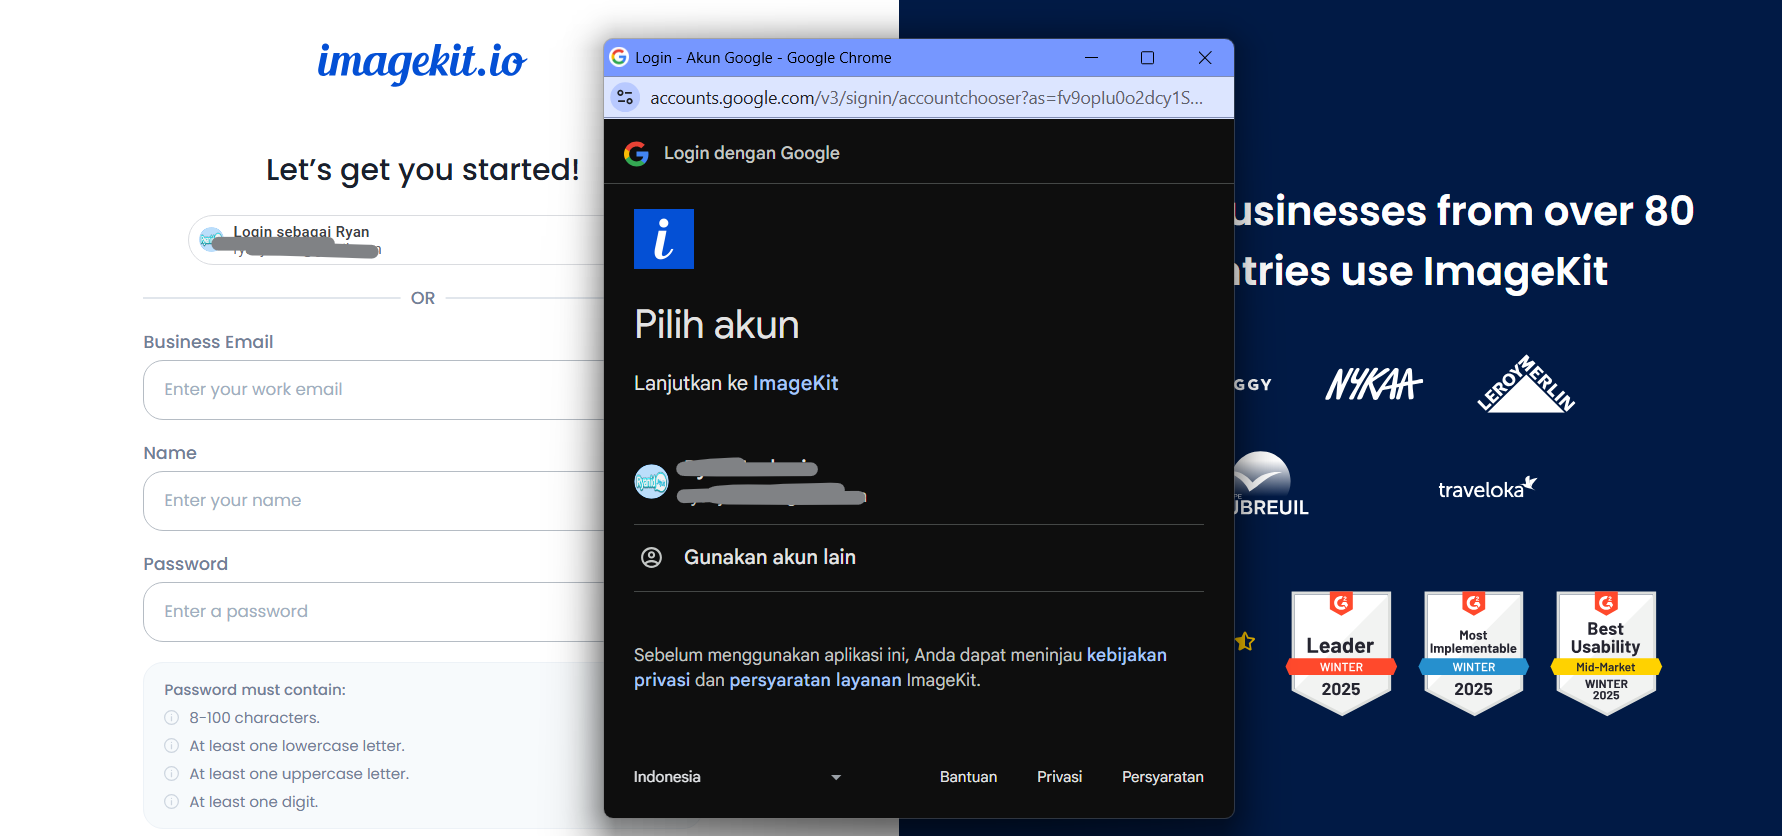Close the Google login Chrome popup
The image size is (1782, 836).
coord(1205,58)
